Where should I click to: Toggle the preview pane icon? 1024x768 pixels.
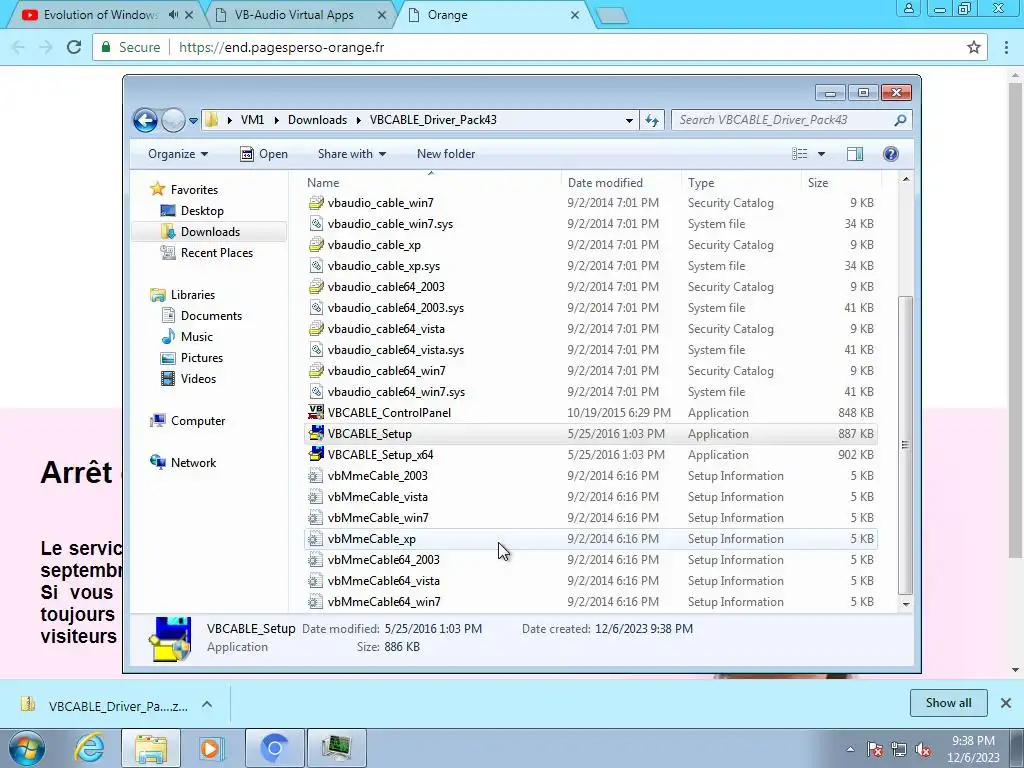coord(855,154)
